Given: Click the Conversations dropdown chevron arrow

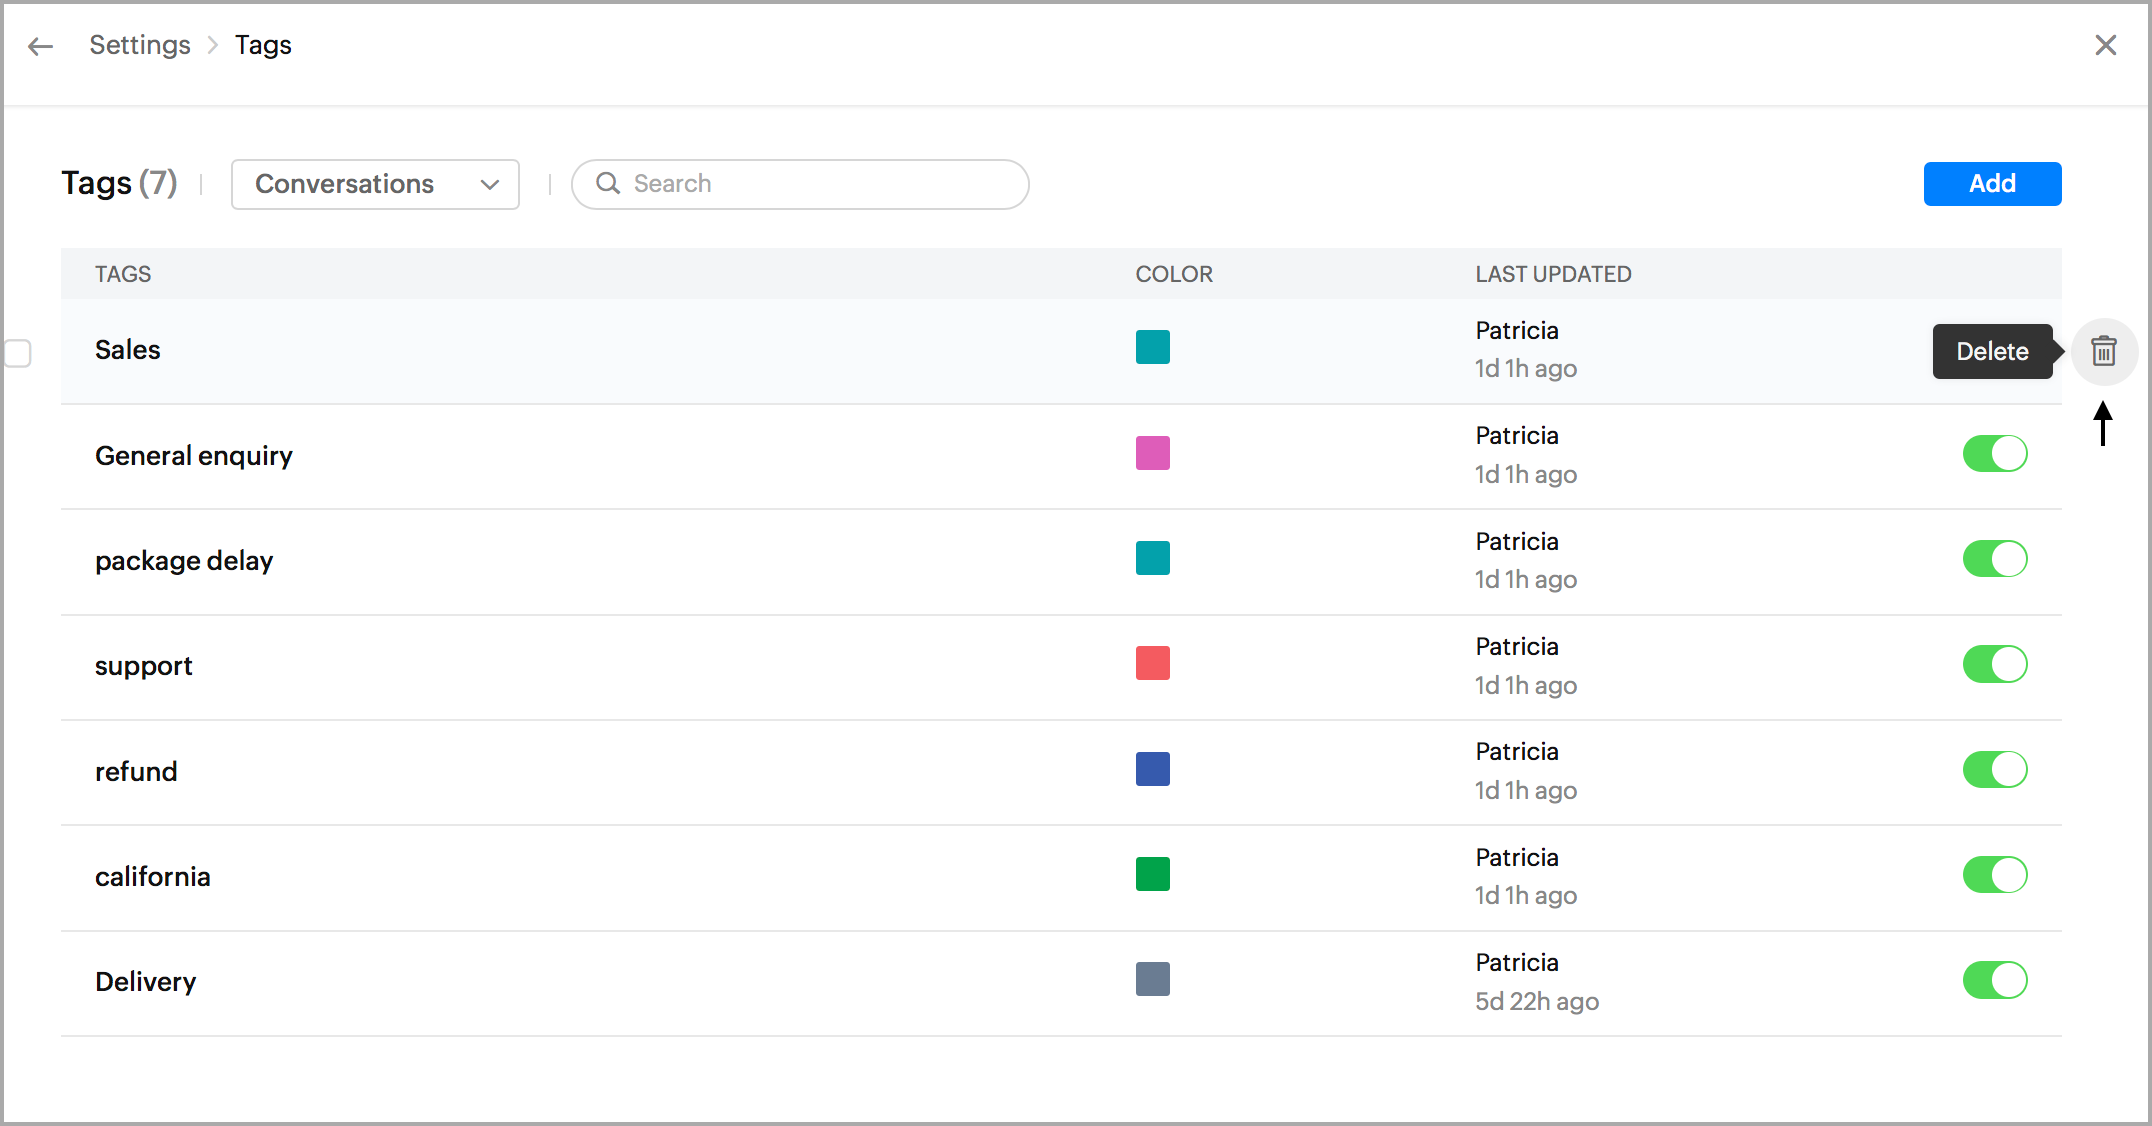Looking at the screenshot, I should pos(489,184).
